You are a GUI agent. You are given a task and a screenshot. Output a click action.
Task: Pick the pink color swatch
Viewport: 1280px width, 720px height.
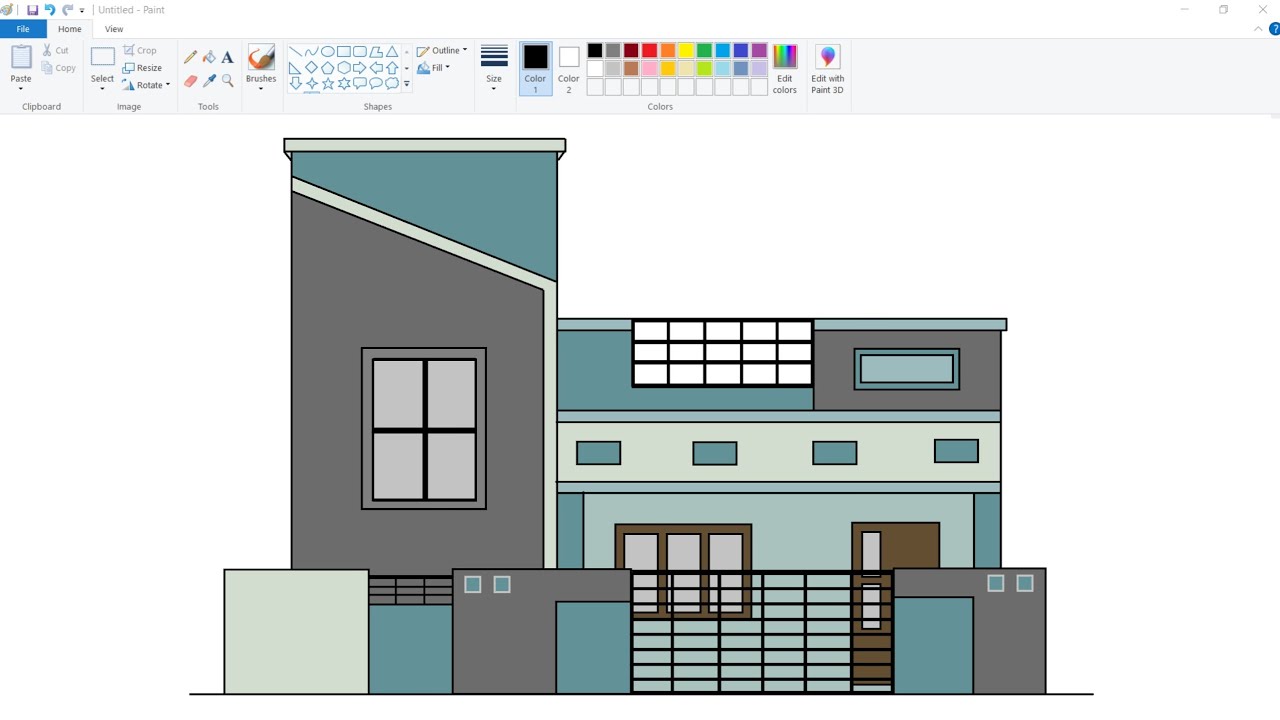(650, 68)
